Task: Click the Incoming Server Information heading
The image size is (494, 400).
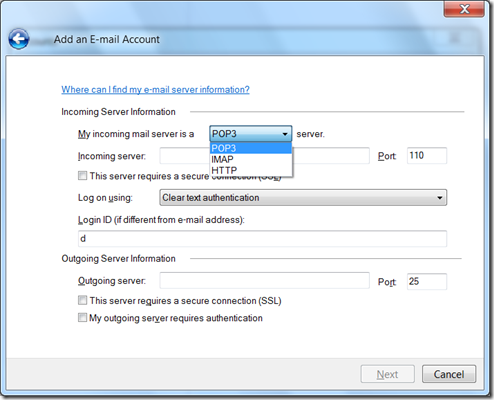Action: tap(118, 112)
